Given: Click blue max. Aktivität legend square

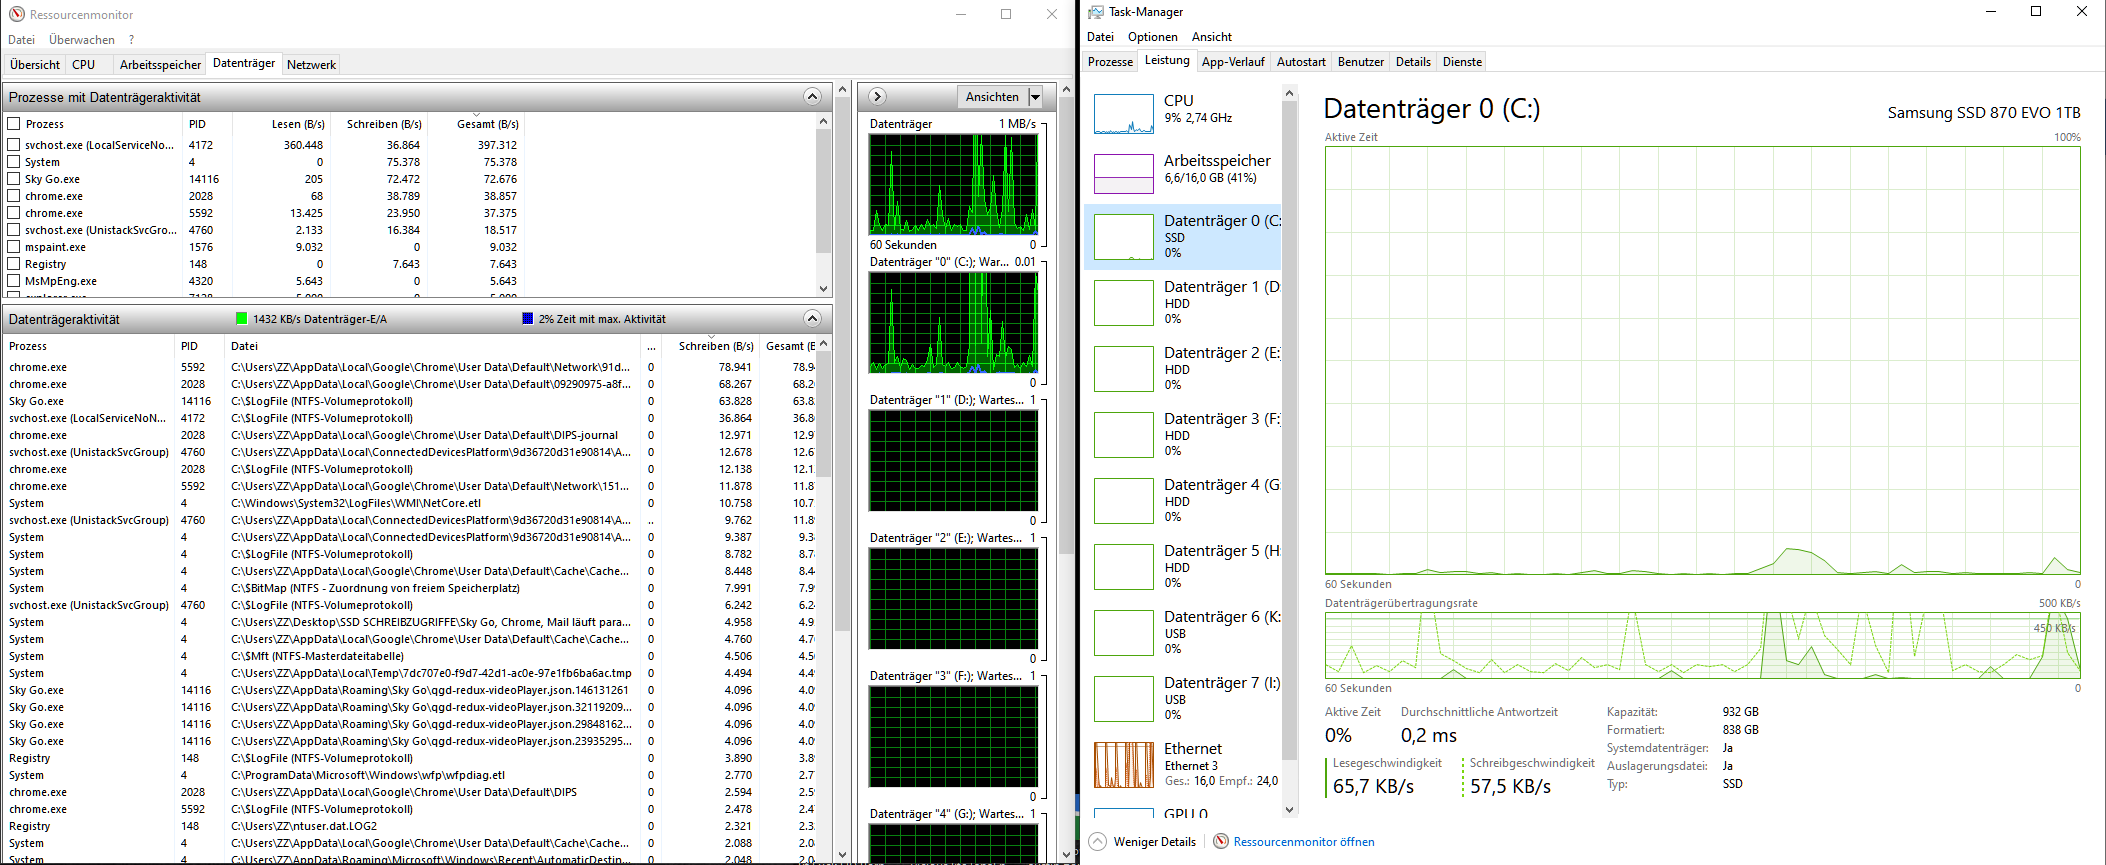Looking at the screenshot, I should [528, 318].
